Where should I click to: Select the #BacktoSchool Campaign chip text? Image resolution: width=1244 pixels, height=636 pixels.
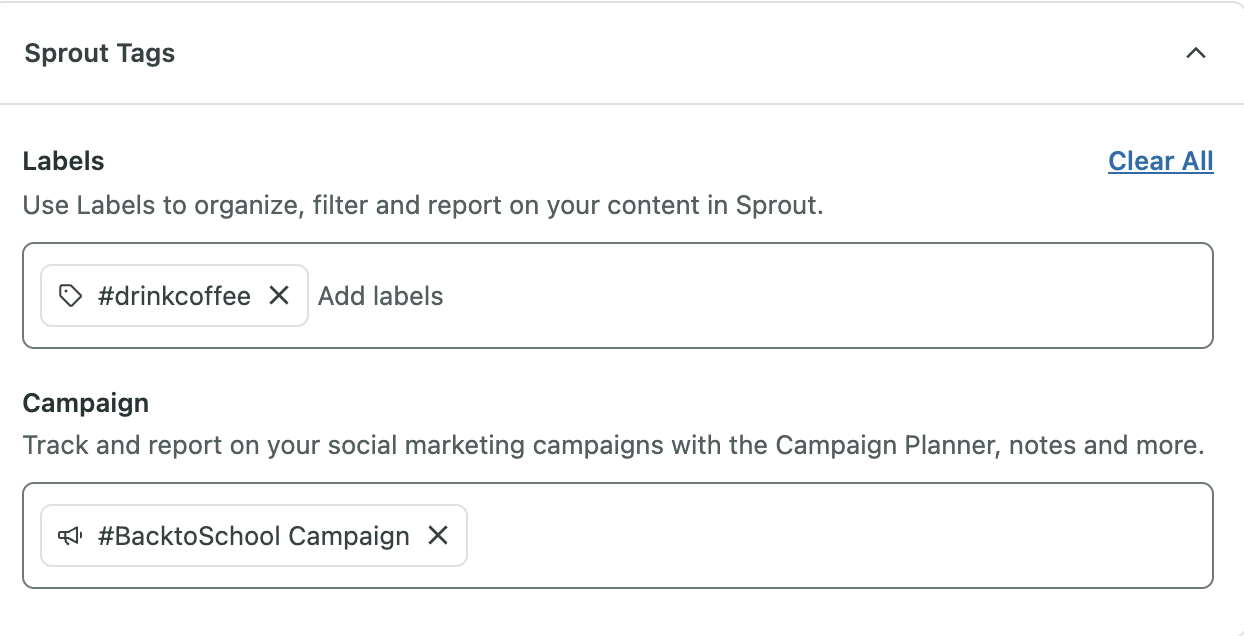[254, 536]
